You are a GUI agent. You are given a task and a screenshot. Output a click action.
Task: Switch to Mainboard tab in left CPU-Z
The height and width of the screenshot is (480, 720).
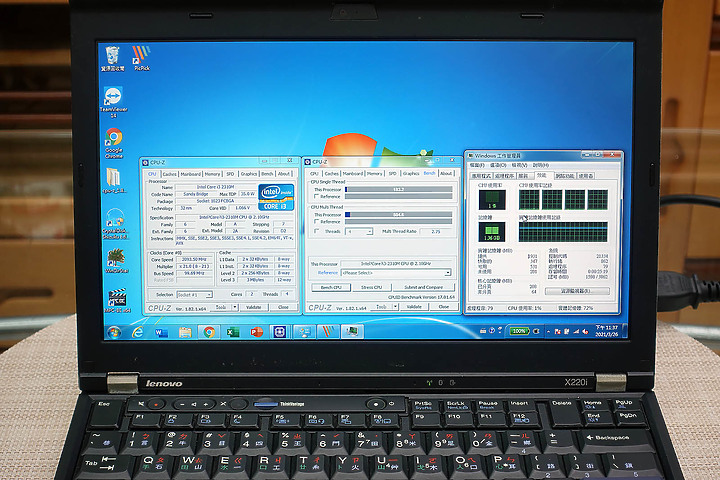pos(191,174)
